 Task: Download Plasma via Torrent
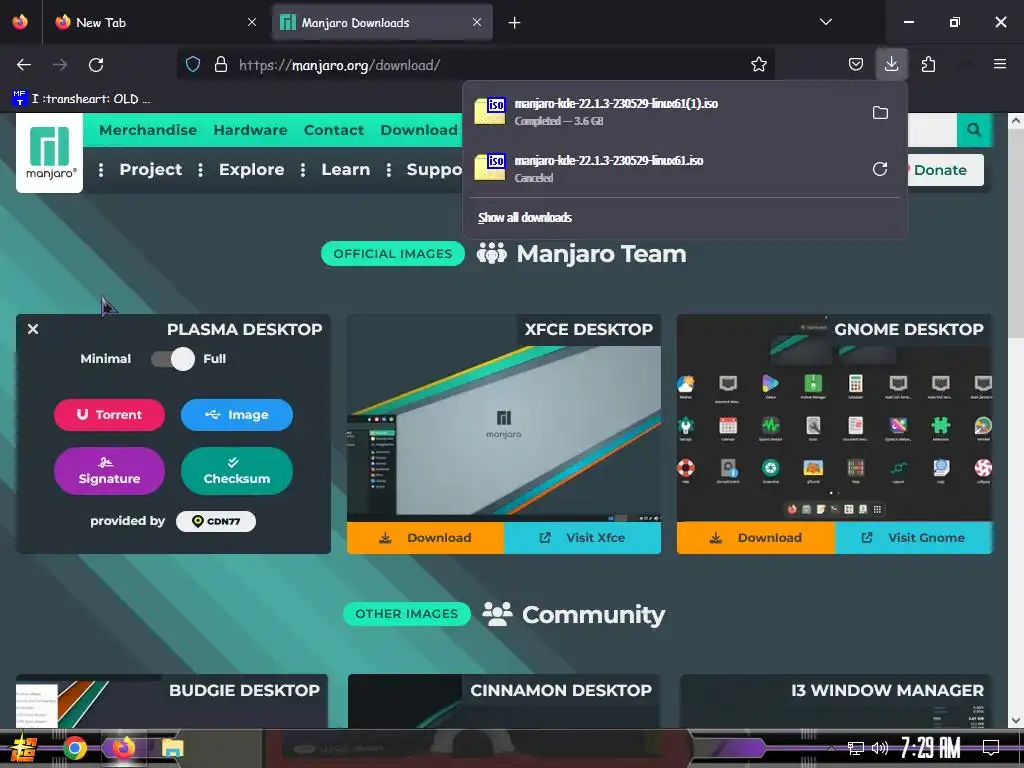point(109,415)
